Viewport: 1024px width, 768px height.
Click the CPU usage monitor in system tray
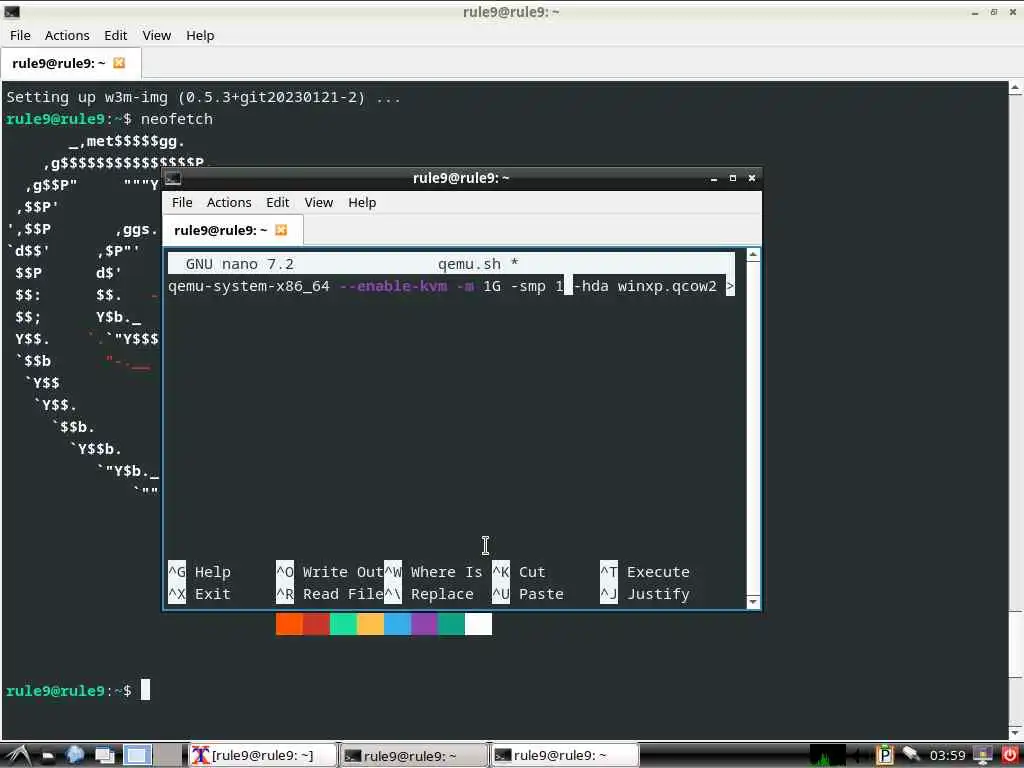click(x=828, y=756)
